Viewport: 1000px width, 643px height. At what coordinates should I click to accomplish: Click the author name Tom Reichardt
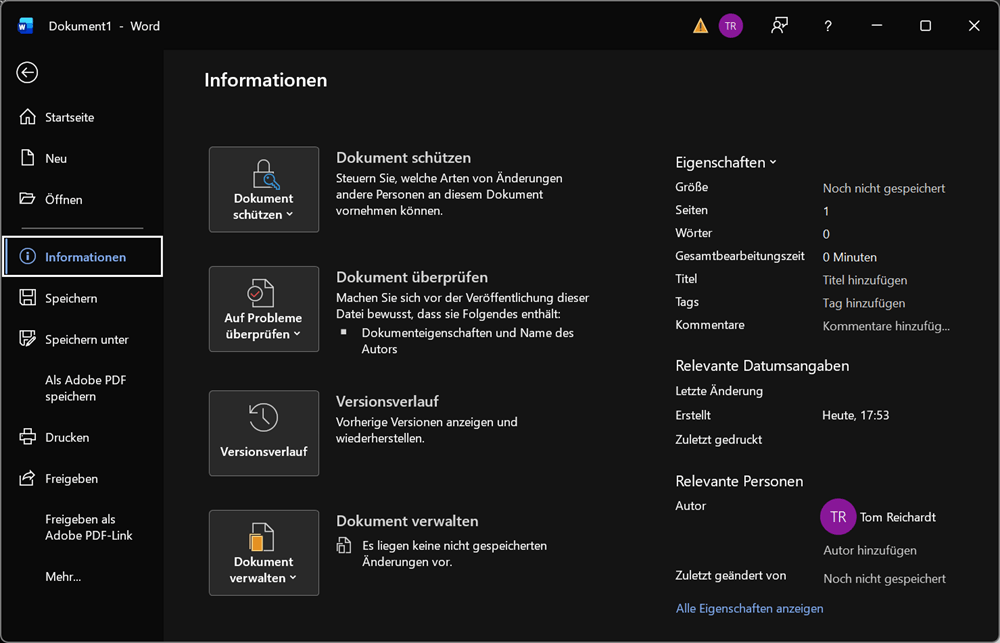tap(898, 517)
